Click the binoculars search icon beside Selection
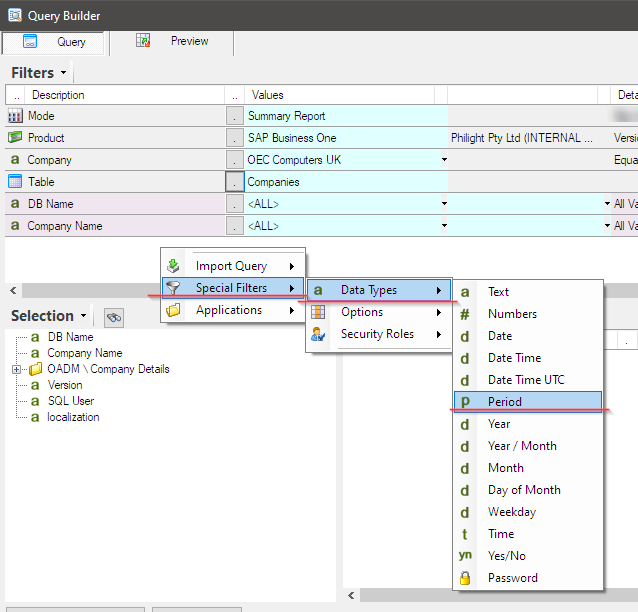This screenshot has width=638, height=612. (x=114, y=317)
